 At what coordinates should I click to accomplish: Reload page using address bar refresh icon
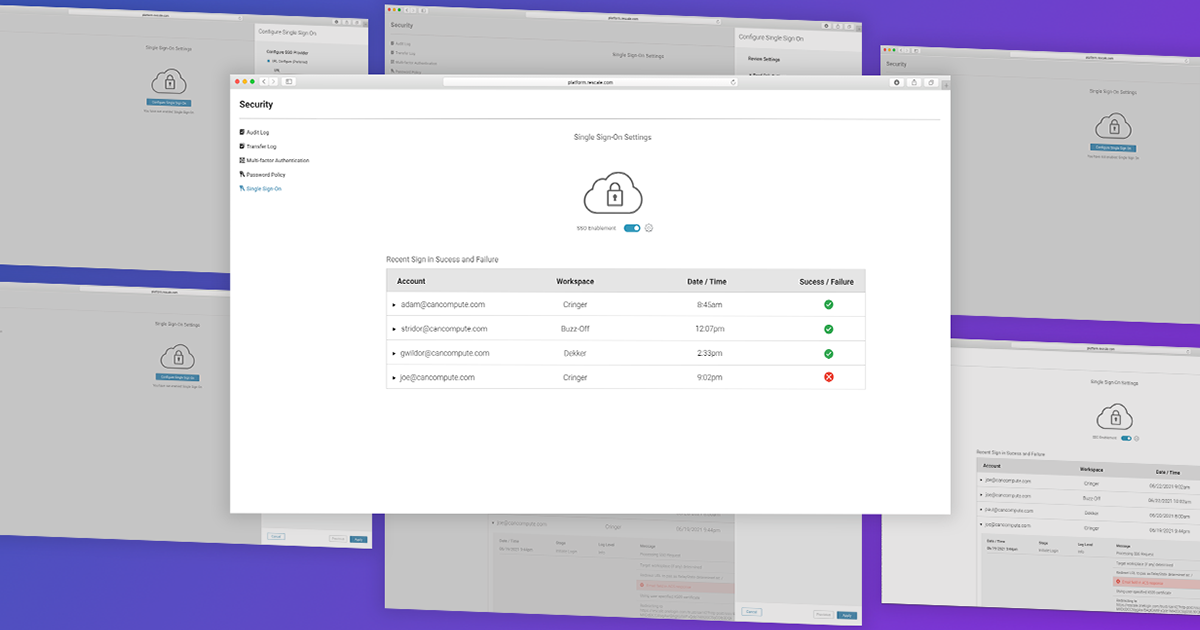732,82
